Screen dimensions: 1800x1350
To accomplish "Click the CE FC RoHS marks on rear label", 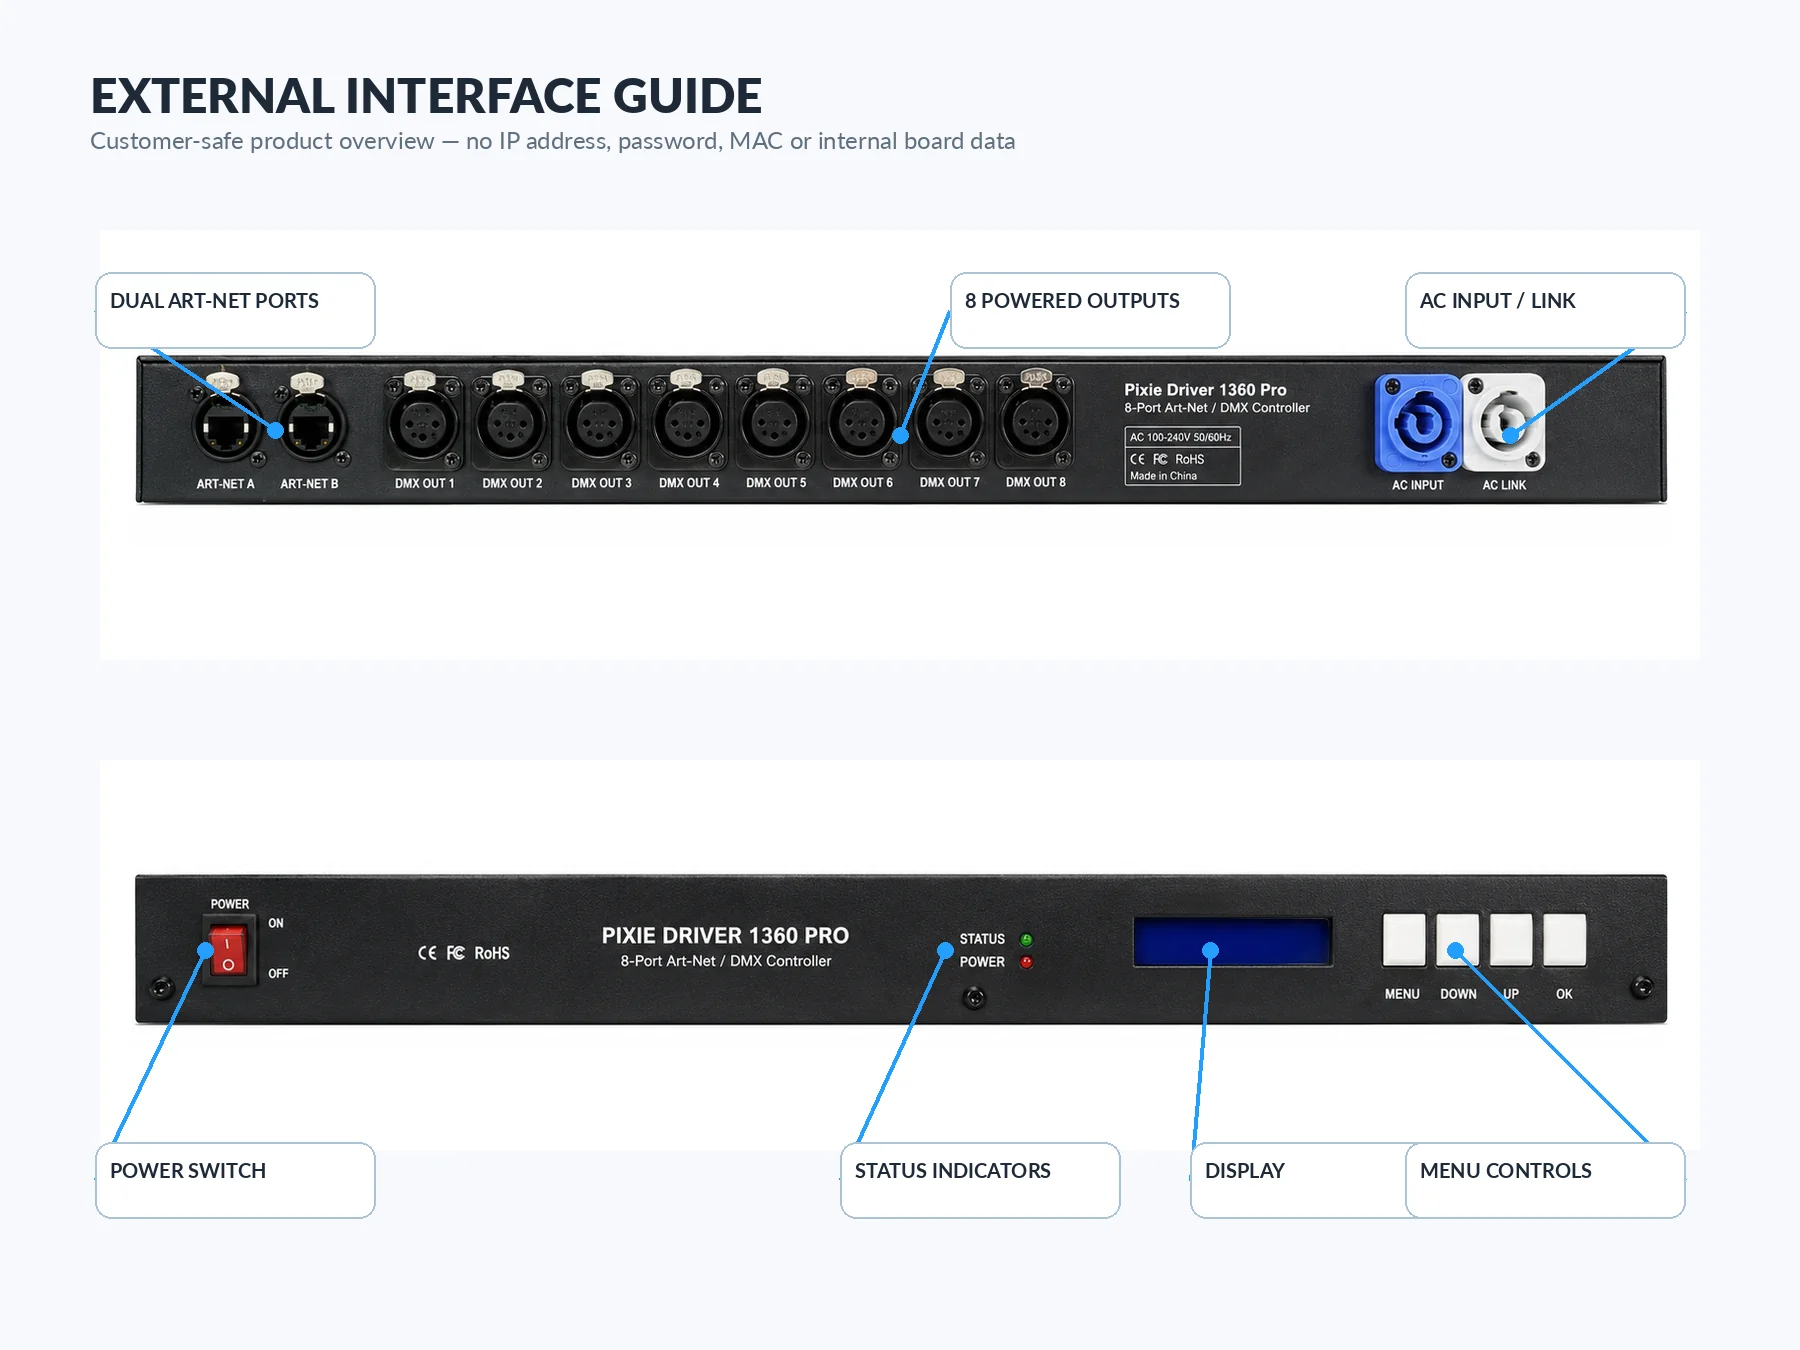I will (x=1167, y=459).
